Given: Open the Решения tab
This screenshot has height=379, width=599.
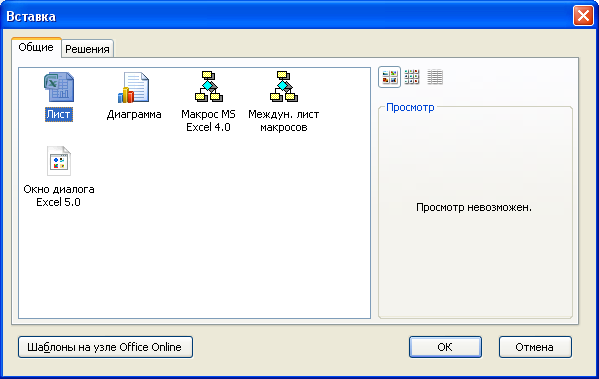Looking at the screenshot, I should pos(87,49).
